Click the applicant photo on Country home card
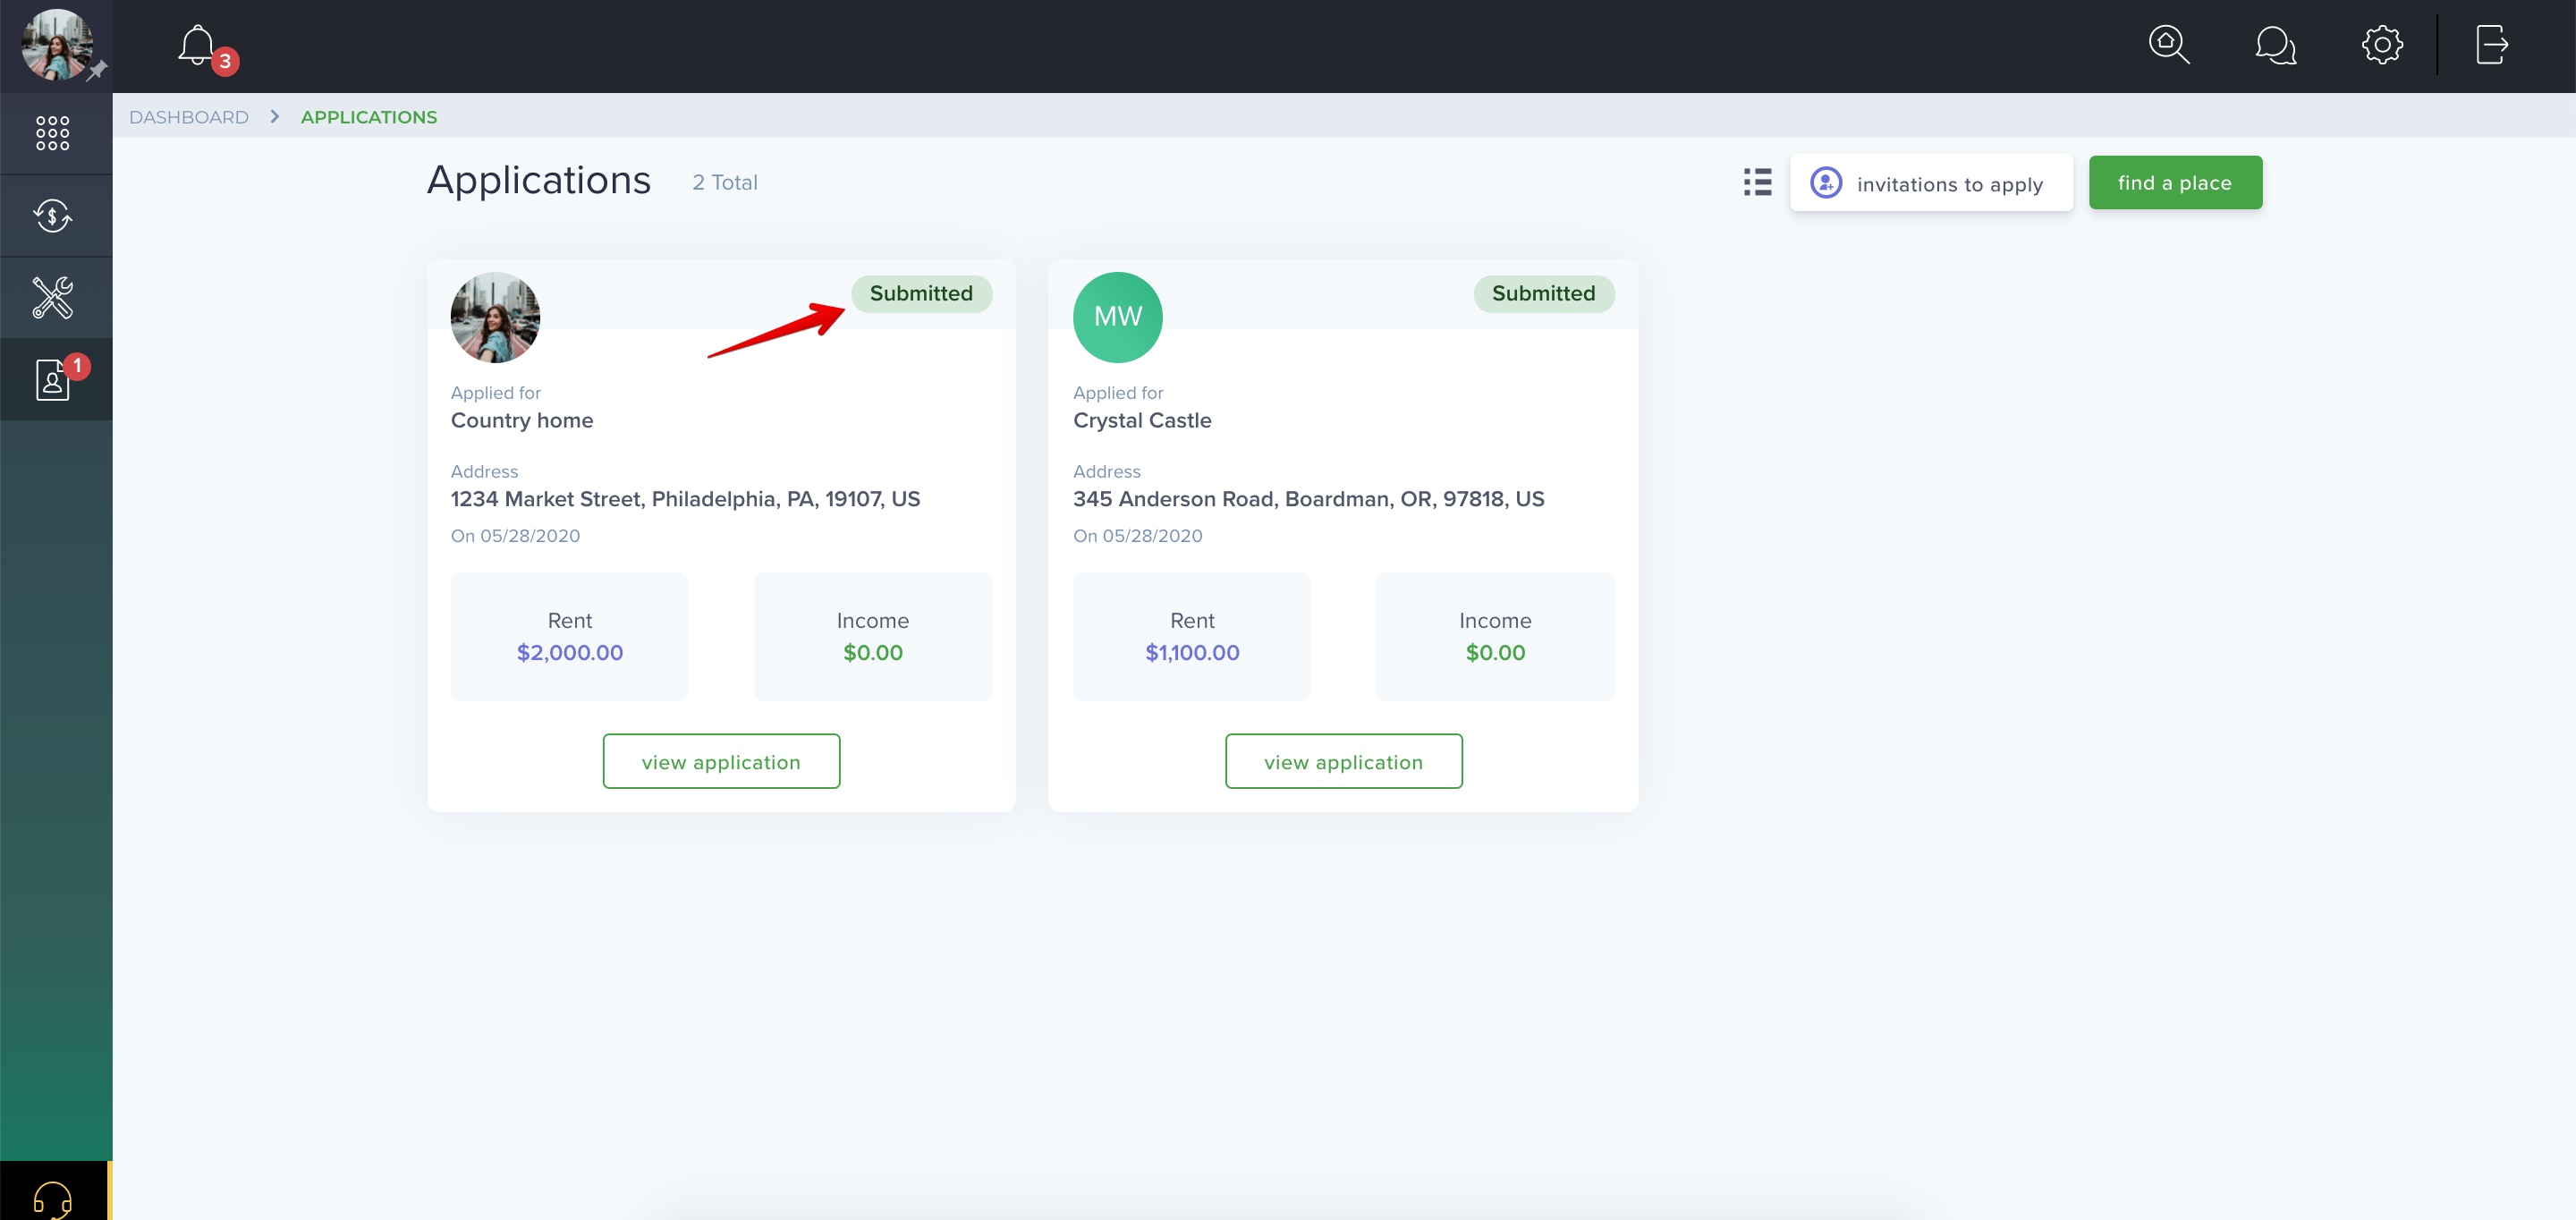Screen dimensions: 2576x1220 (x=495, y=317)
